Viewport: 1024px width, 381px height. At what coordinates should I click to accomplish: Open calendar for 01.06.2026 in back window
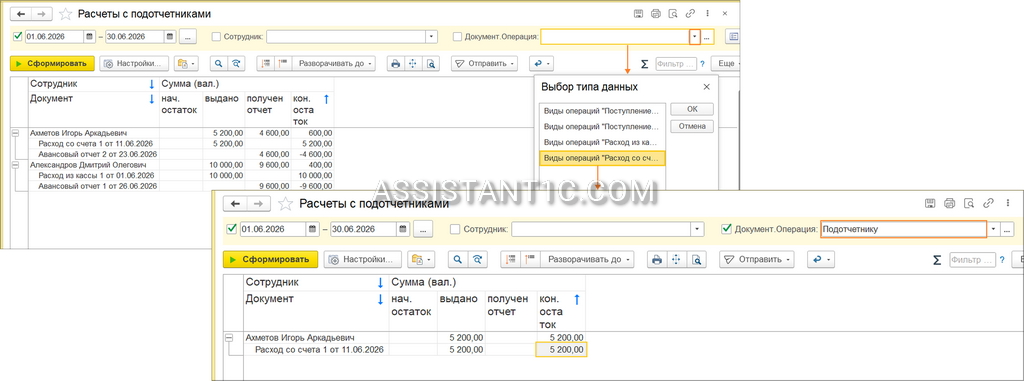point(89,37)
